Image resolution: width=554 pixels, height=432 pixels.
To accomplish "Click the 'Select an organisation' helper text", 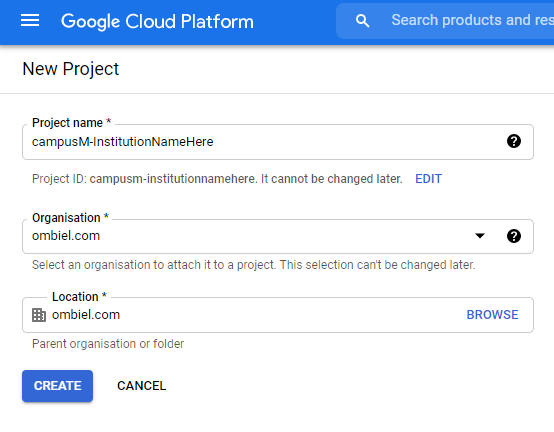I will click(x=254, y=265).
